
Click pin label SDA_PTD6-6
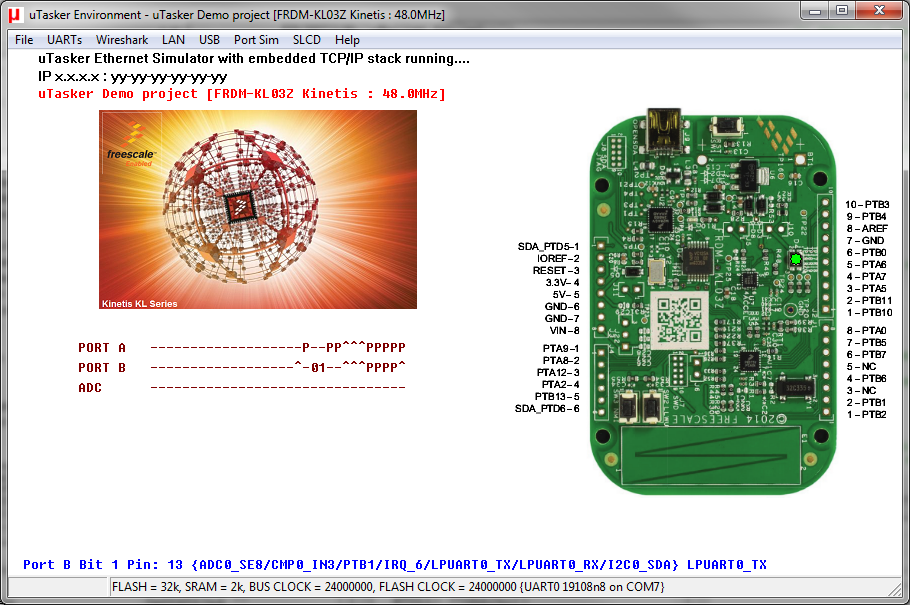tap(547, 409)
